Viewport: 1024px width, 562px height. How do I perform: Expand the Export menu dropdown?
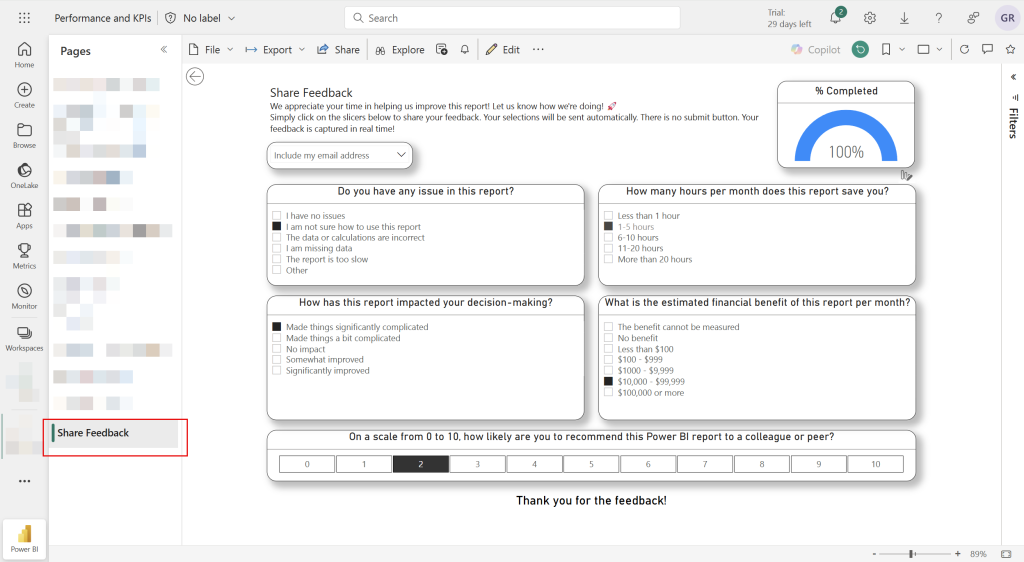pyautogui.click(x=275, y=49)
